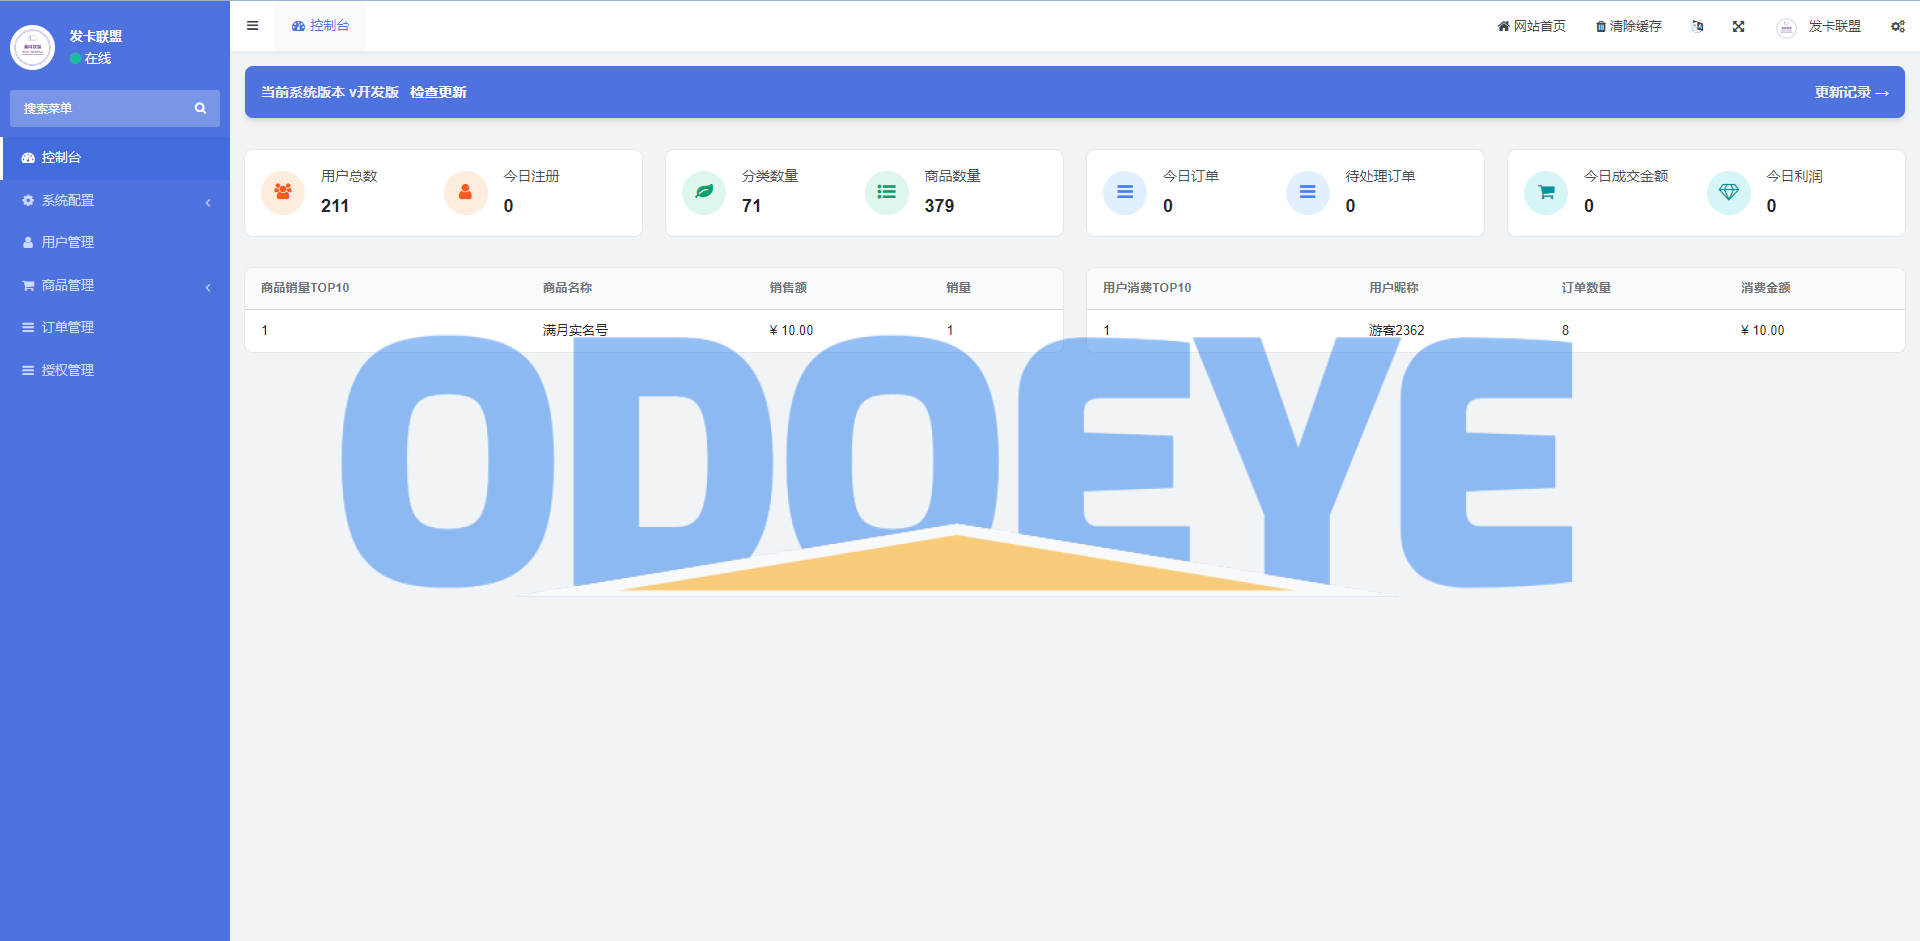This screenshot has height=941, width=1920.
Task: Open 网站首页 link in top bar
Action: 1531,26
